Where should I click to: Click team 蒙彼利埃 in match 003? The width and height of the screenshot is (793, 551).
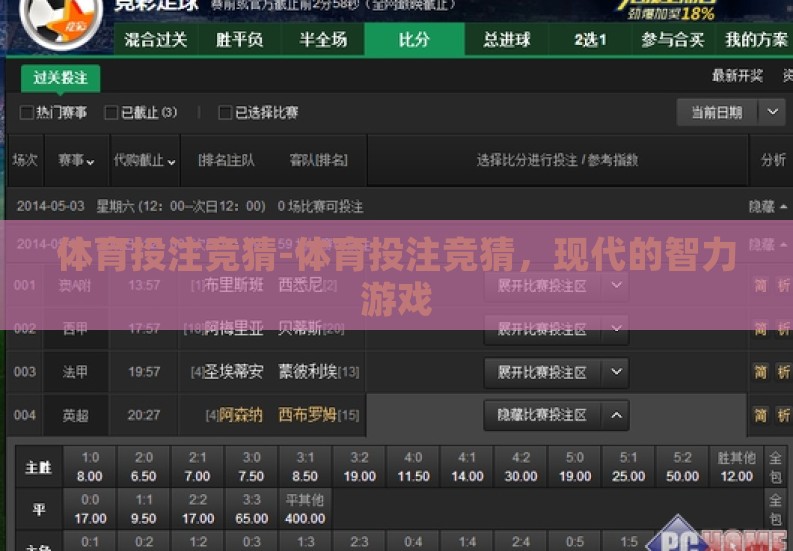tap(307, 372)
